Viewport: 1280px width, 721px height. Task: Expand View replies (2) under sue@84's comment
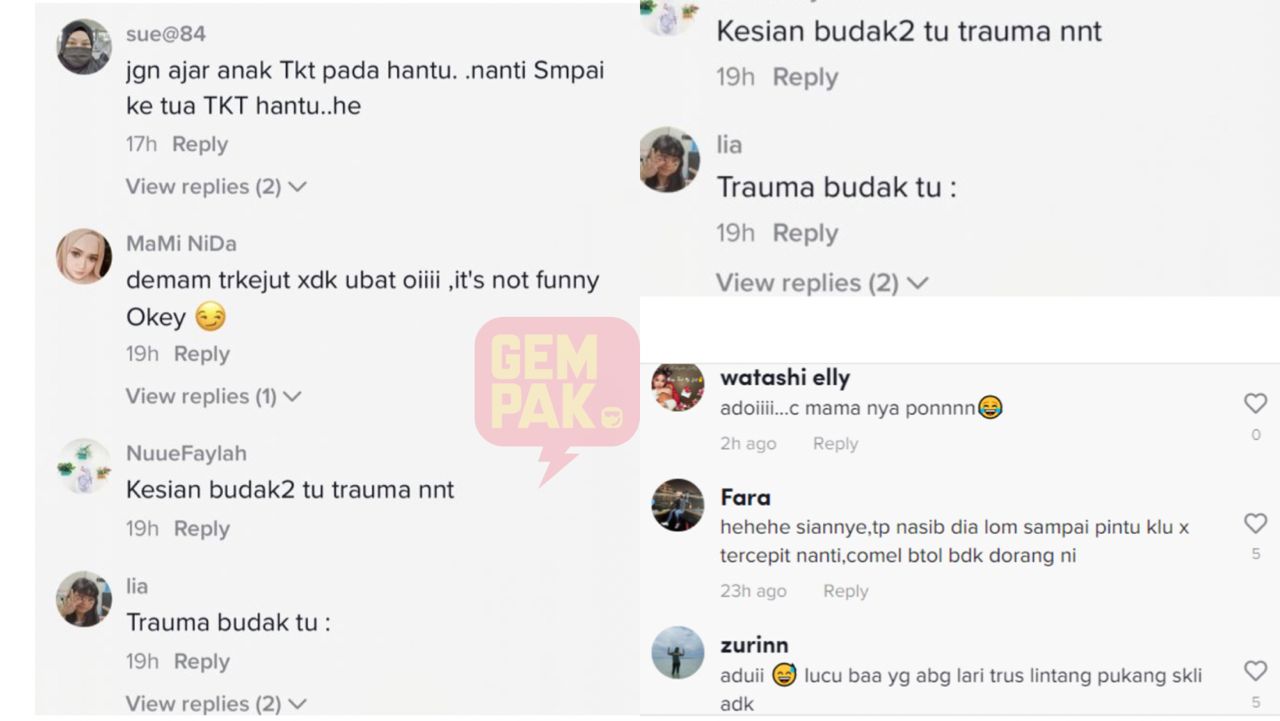coord(216,186)
